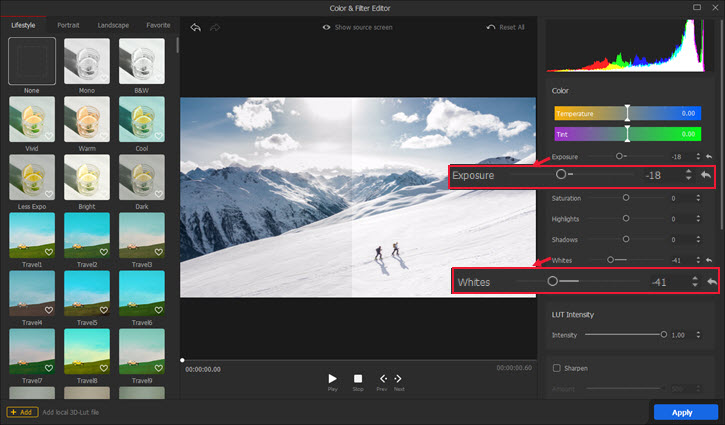Open the Landscape filter tab
725x425 pixels.
point(114,24)
